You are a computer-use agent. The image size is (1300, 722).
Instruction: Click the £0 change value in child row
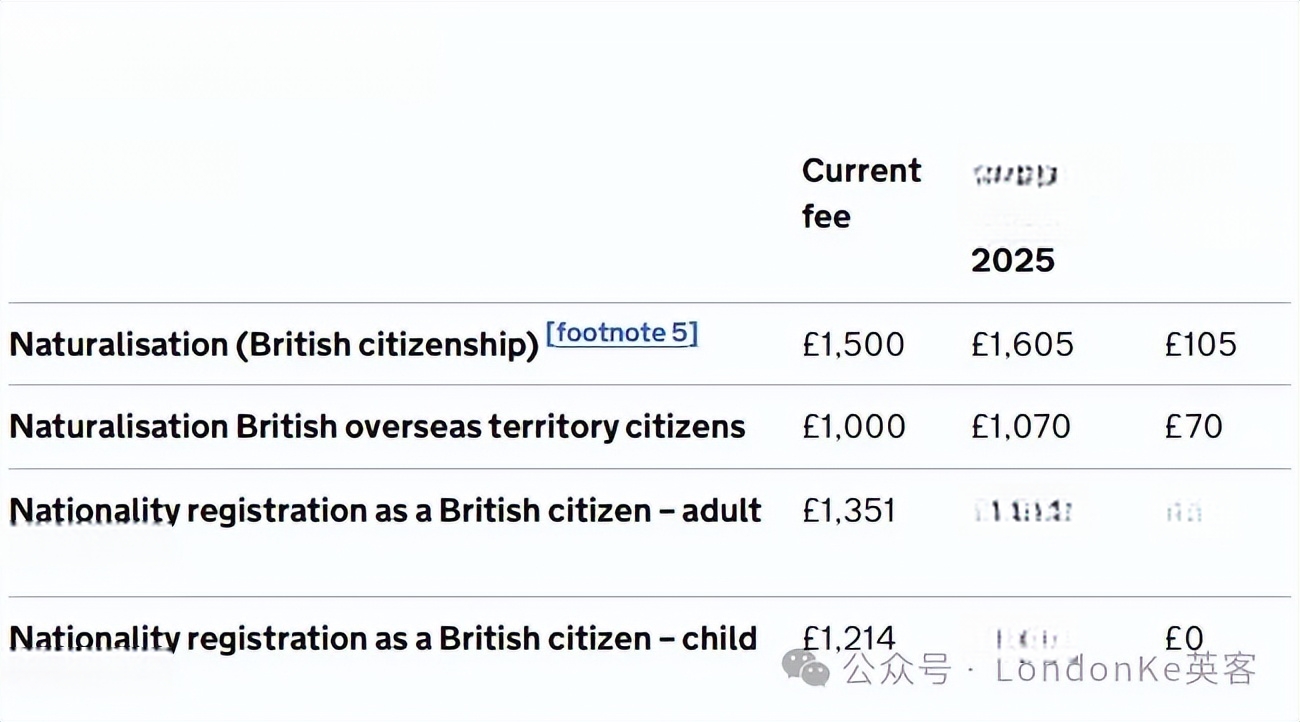tap(1184, 638)
